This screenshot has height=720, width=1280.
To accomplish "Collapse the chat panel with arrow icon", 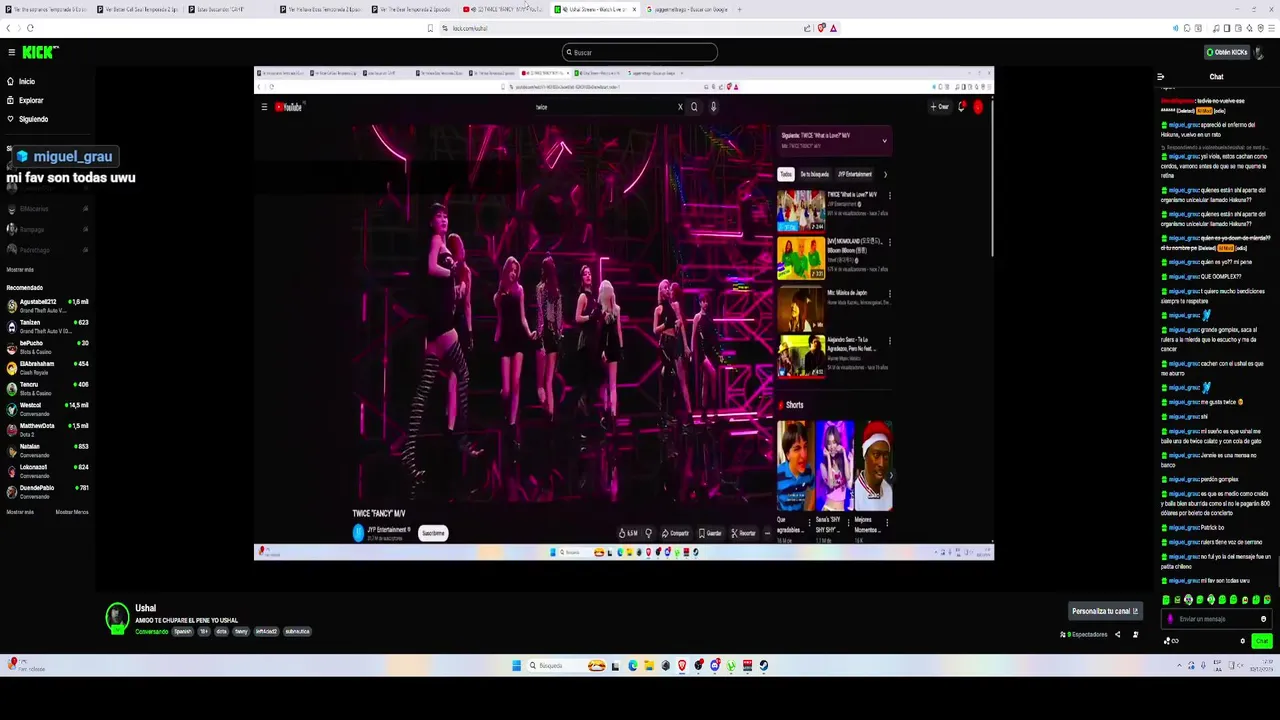I will coord(1160,77).
